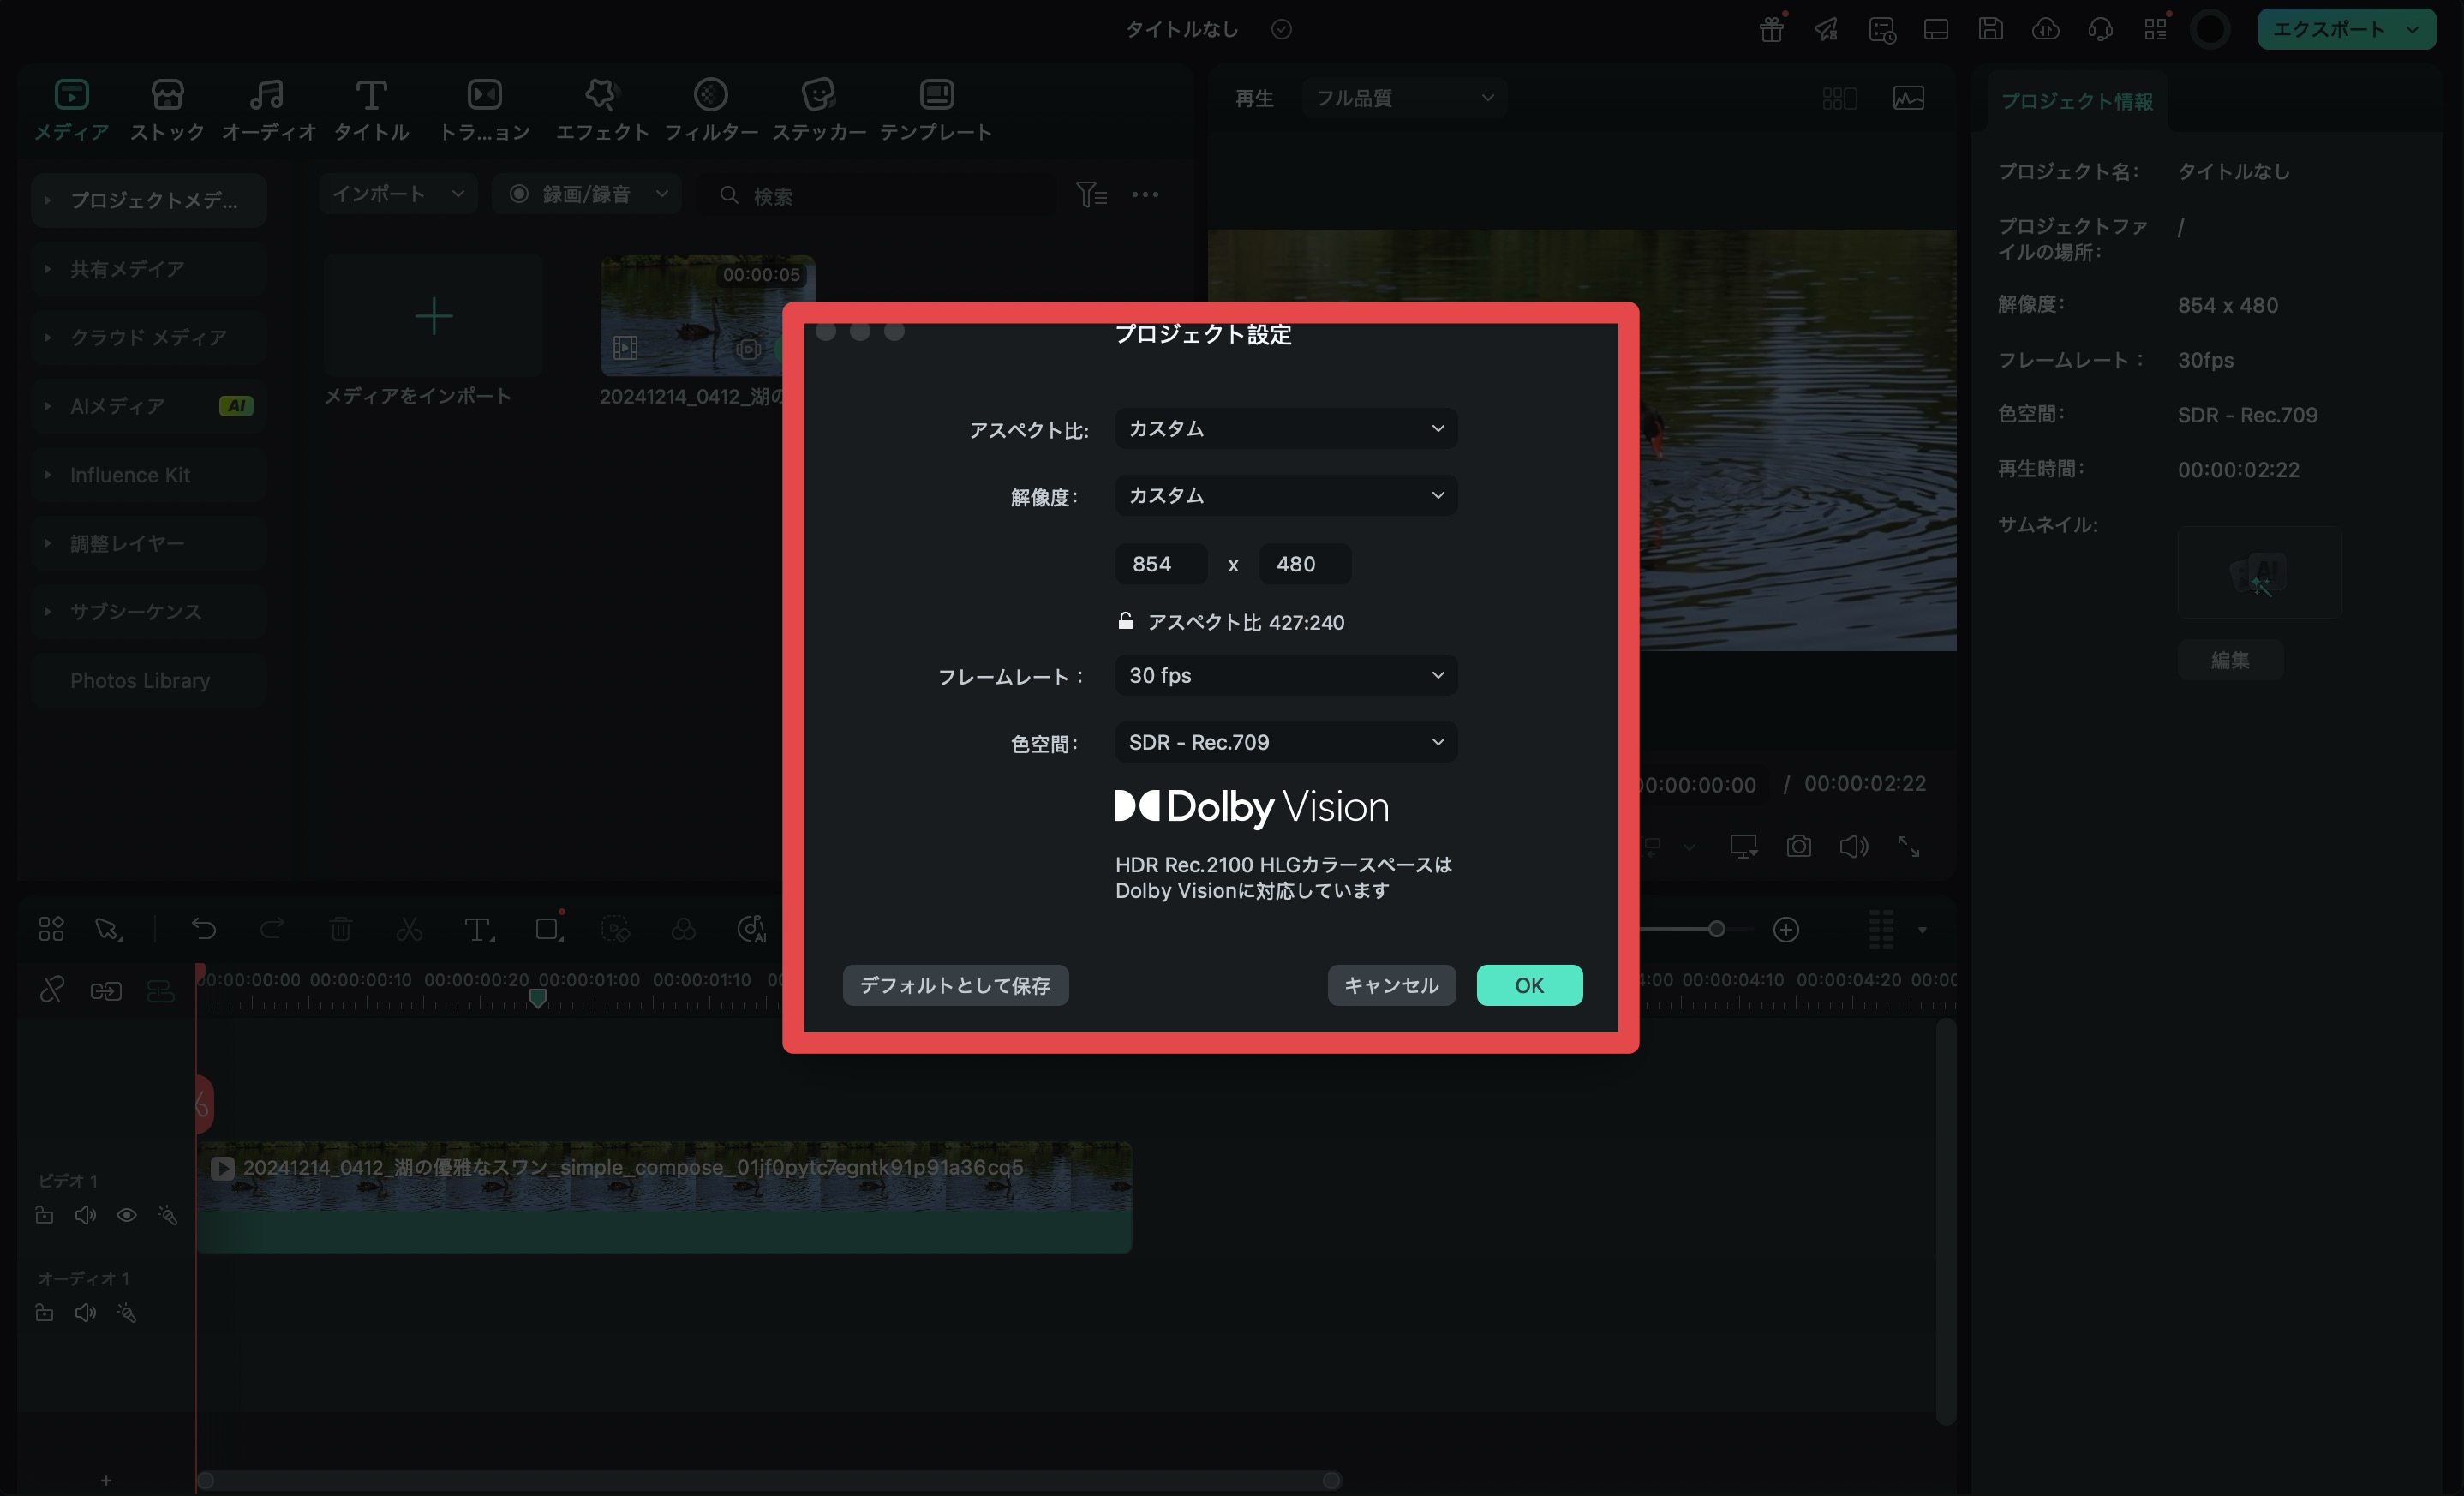Open the Stickers tab icon
Screen dimensions: 2464x1496
pos(819,95)
